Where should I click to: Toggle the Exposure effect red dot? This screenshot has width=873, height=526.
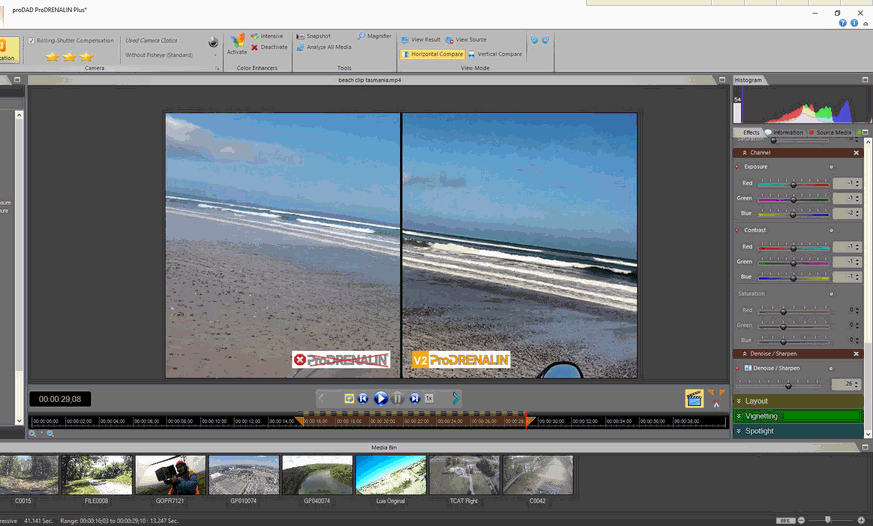click(737, 167)
